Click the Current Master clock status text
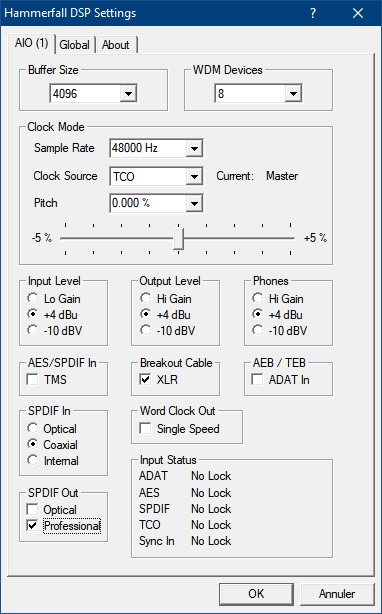Image resolution: width=382 pixels, height=614 pixels. 257,176
